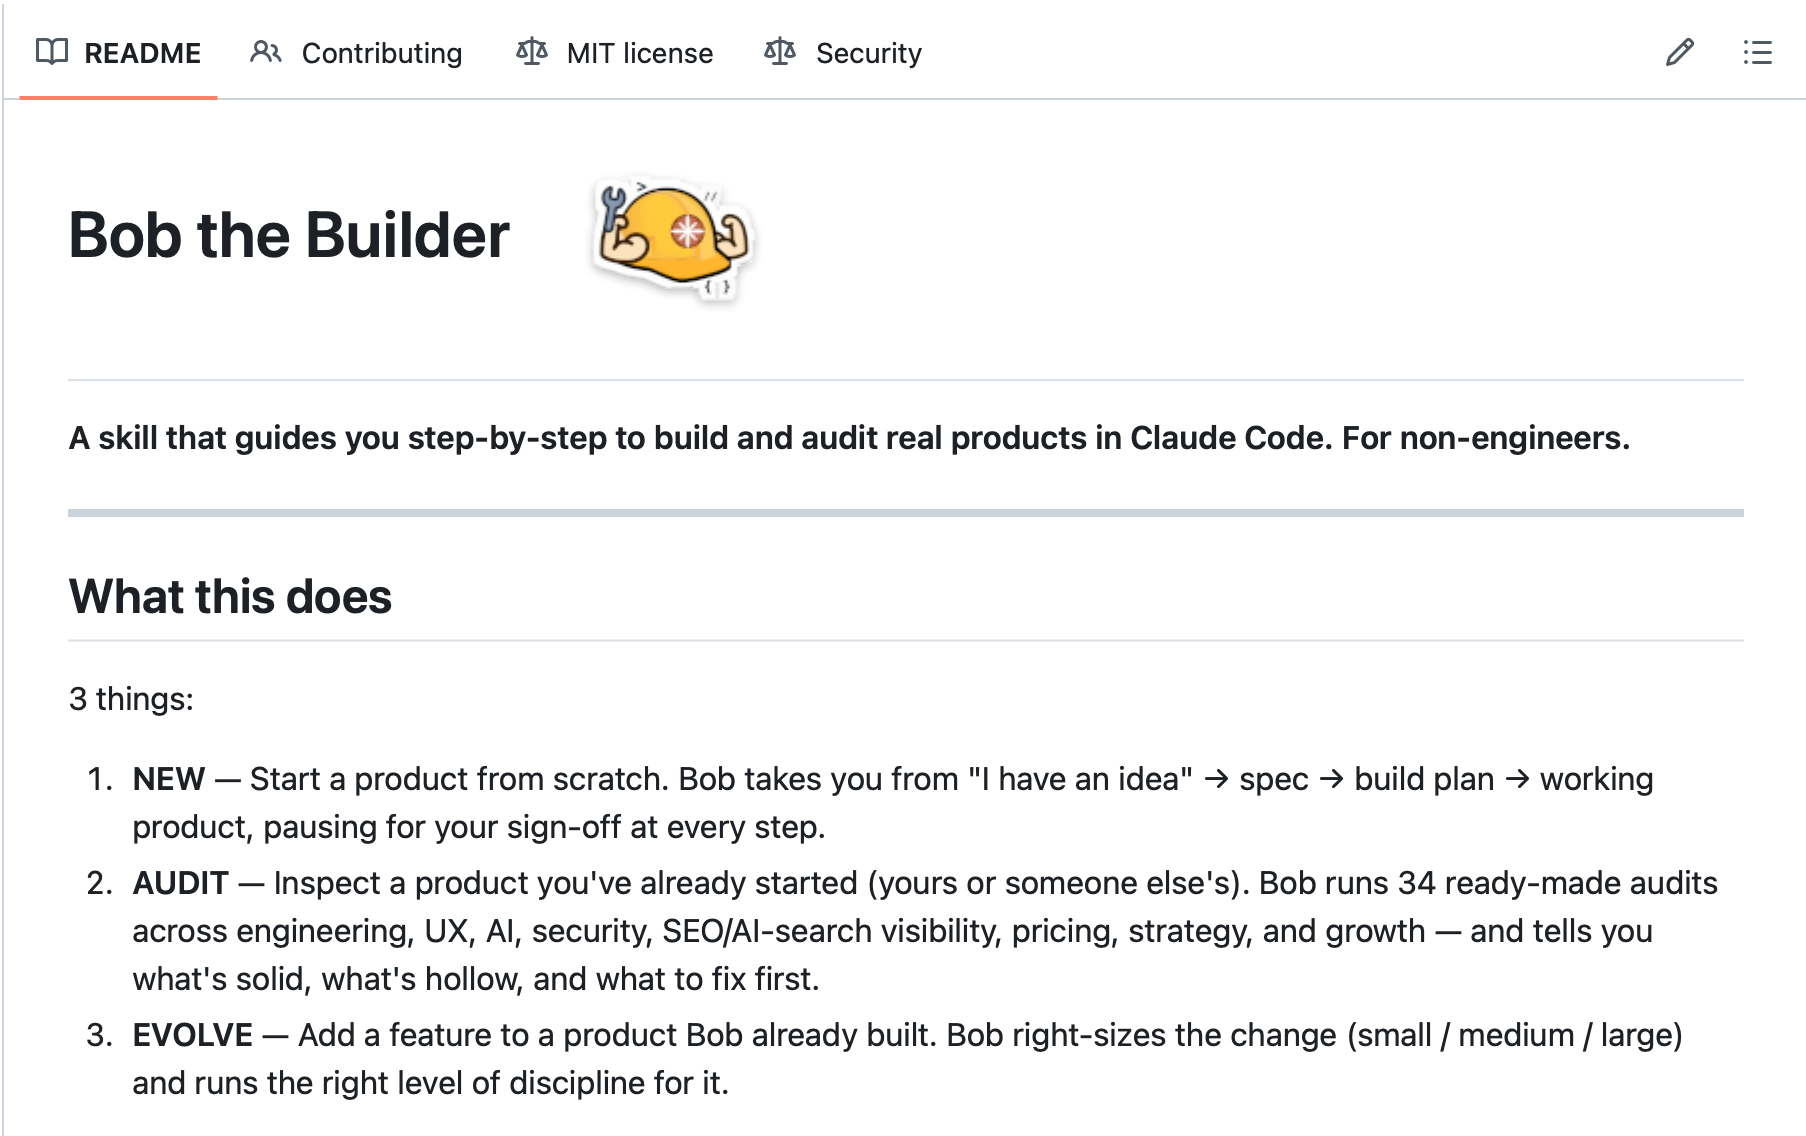The width and height of the screenshot is (1806, 1136).
Task: Open the Contributing tab
Action: click(382, 53)
